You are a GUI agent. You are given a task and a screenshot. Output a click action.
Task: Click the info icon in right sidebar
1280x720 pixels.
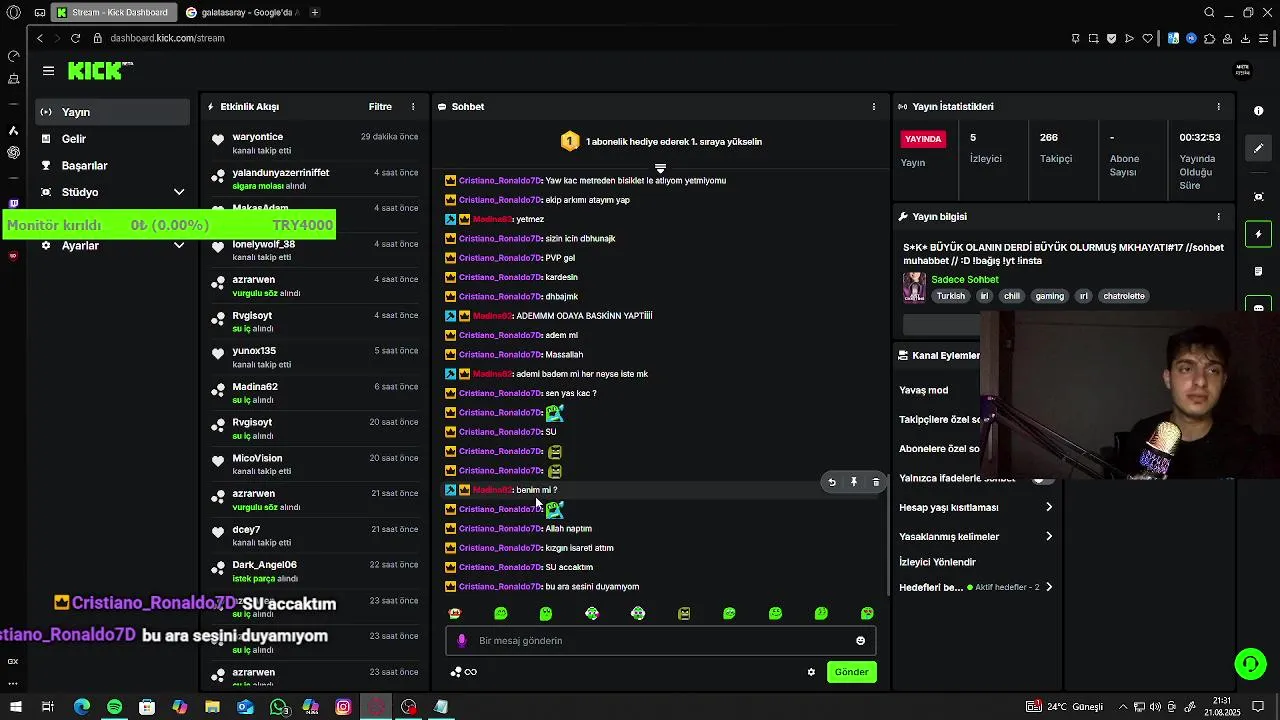point(1259,111)
